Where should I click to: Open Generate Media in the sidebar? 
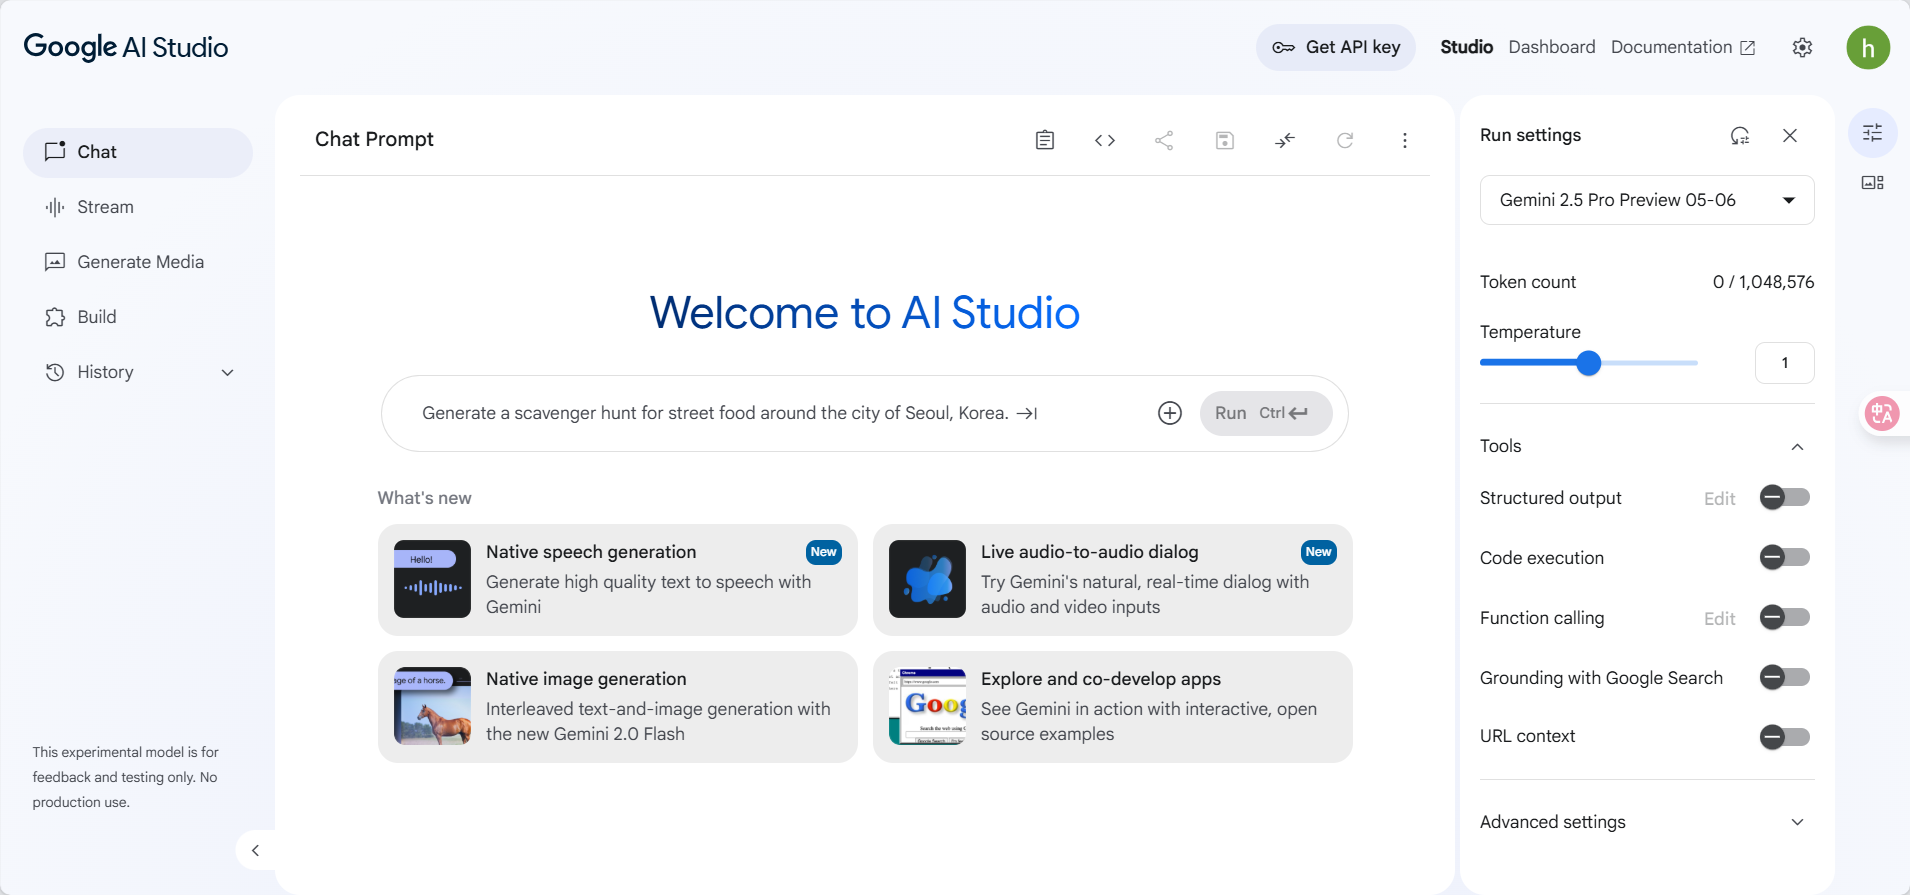[x=138, y=262]
